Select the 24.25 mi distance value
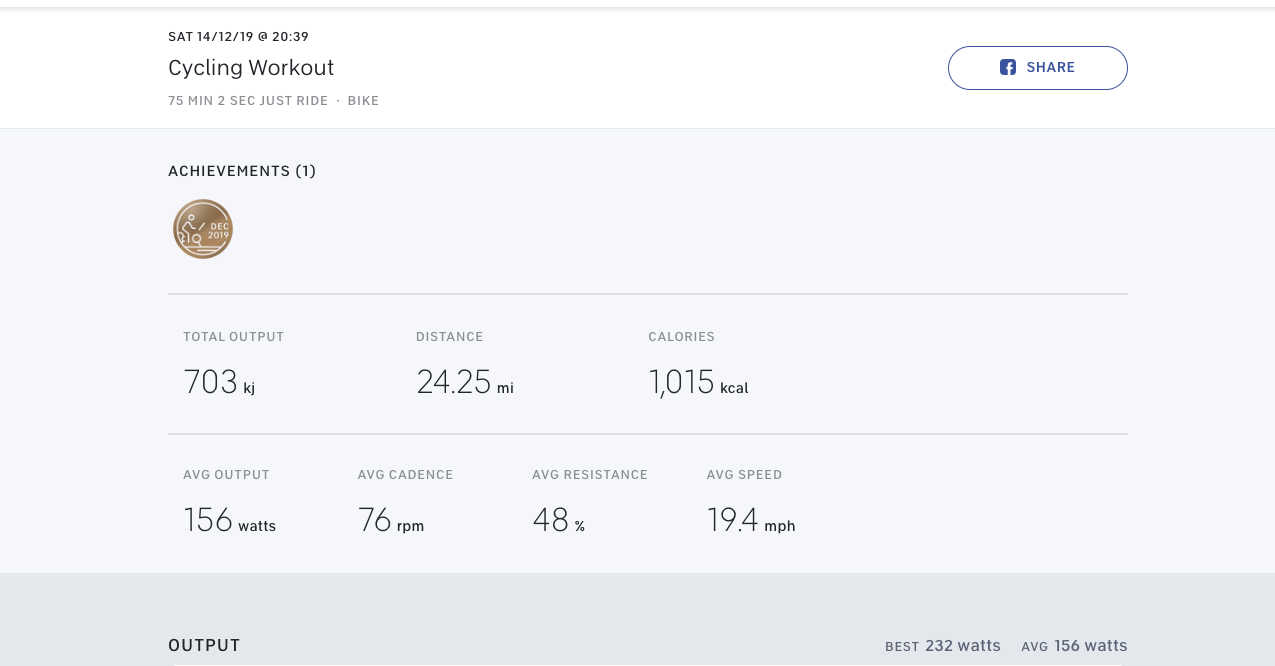This screenshot has height=666, width=1275. pos(465,383)
